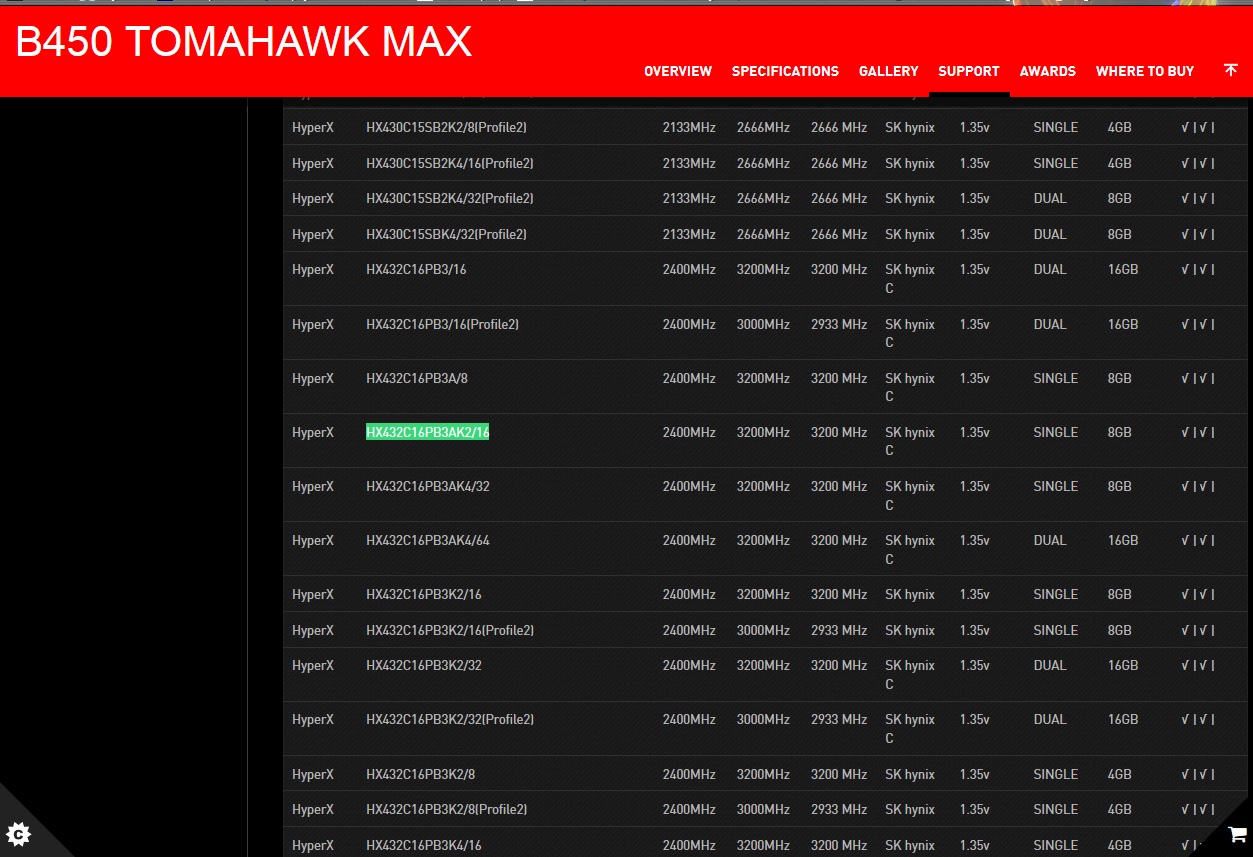Click HyperX vendor in HX432C16PB3AK2/16 row
The image size is (1253, 857).
coord(313,432)
